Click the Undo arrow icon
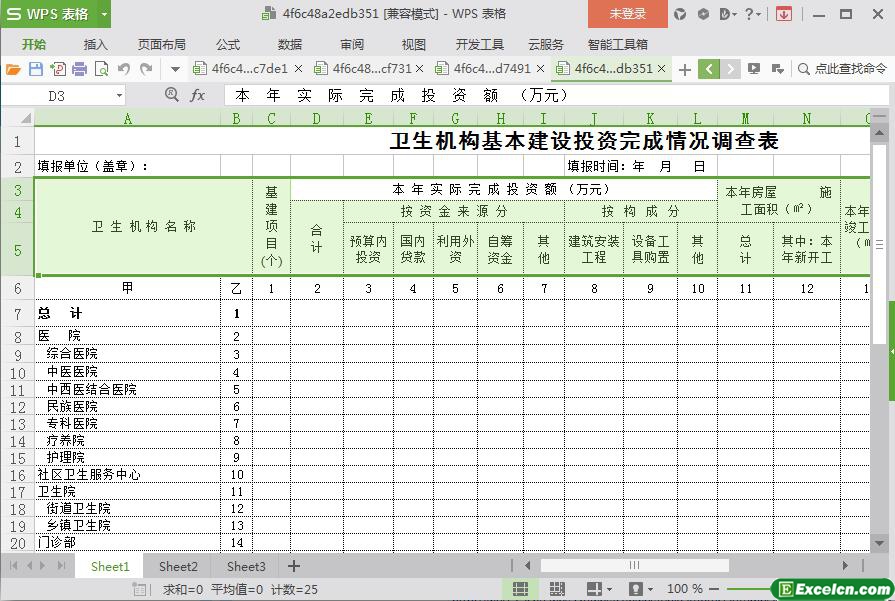Image resolution: width=895 pixels, height=601 pixels. (124, 69)
